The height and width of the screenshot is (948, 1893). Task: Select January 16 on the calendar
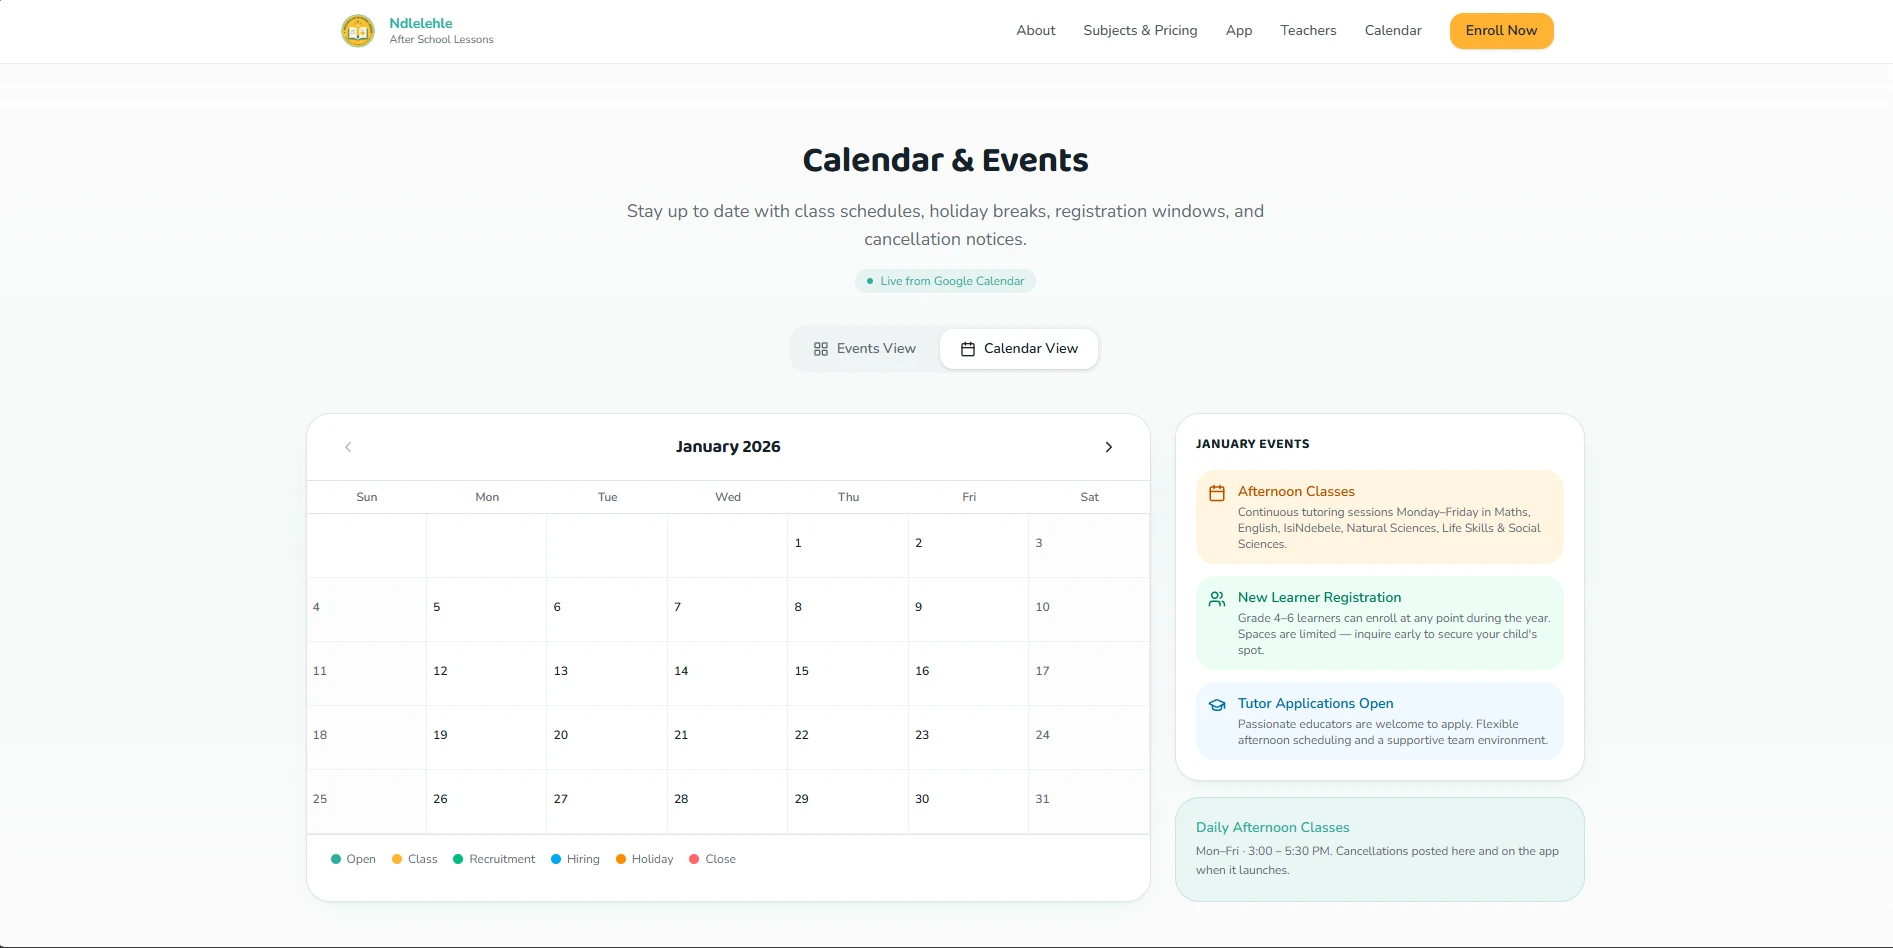pos(968,674)
